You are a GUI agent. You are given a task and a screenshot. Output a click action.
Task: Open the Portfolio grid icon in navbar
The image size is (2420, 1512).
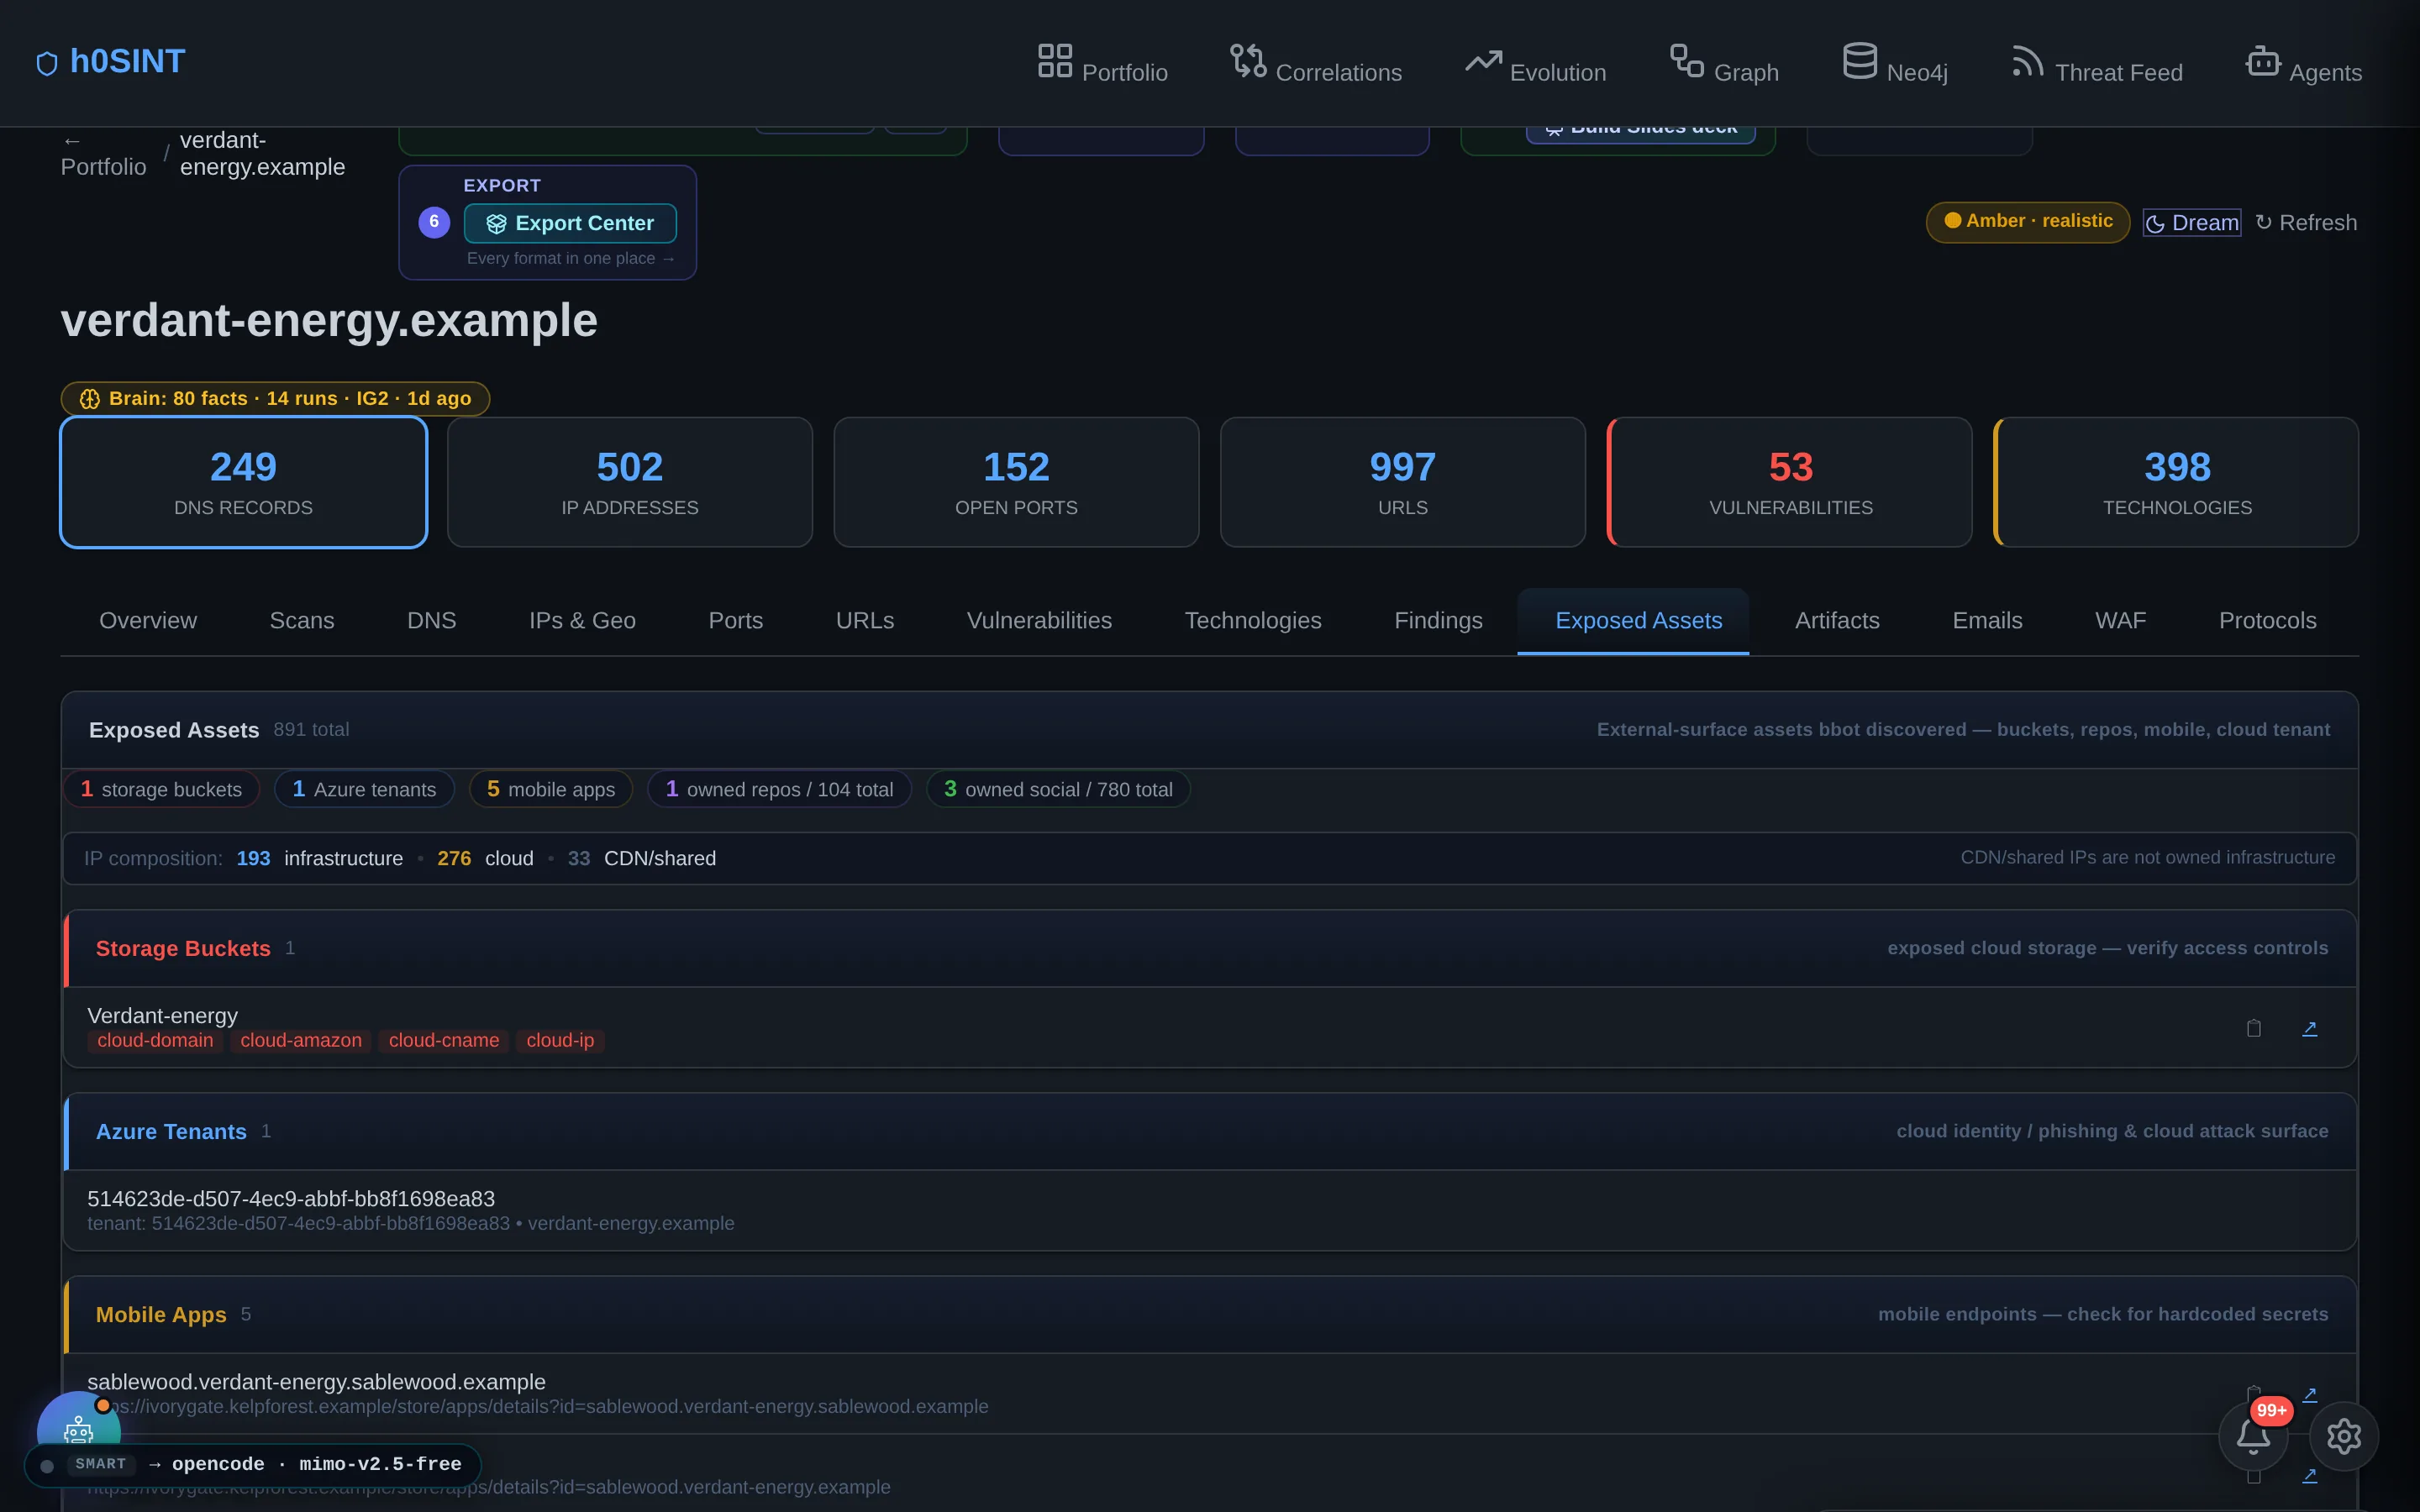pos(1054,60)
